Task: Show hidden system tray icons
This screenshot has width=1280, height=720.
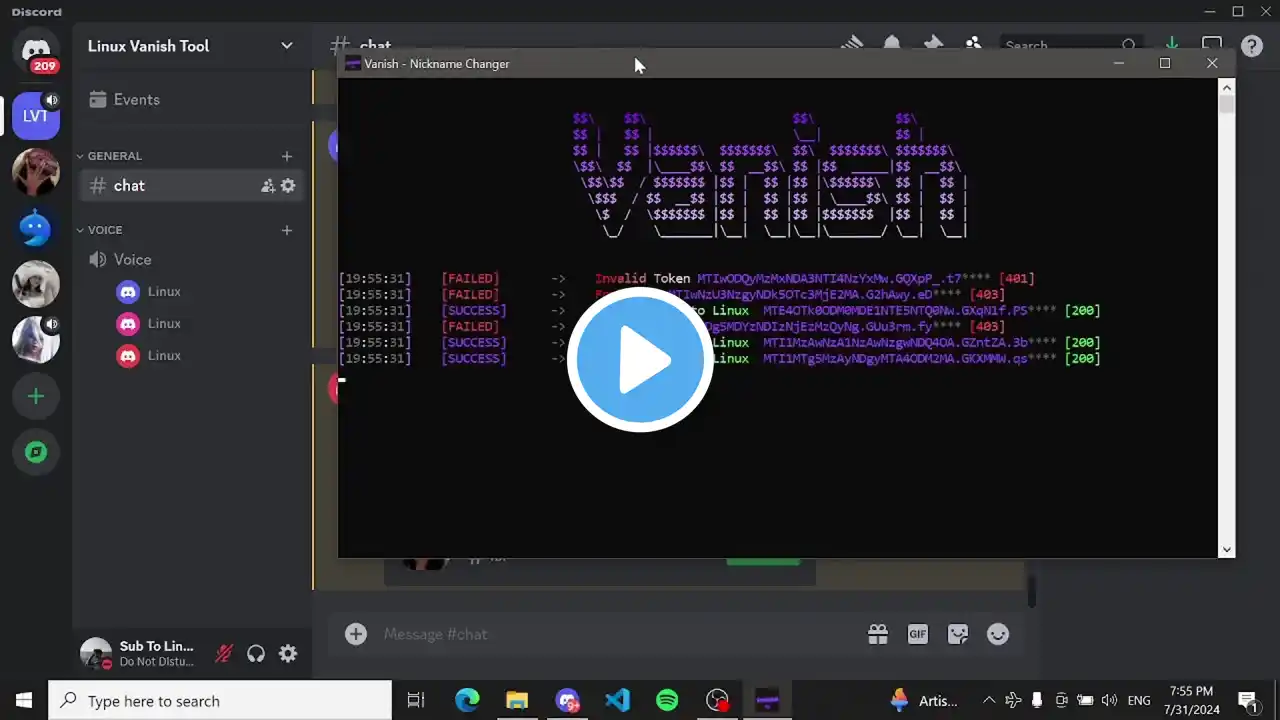Action: pyautogui.click(x=989, y=700)
